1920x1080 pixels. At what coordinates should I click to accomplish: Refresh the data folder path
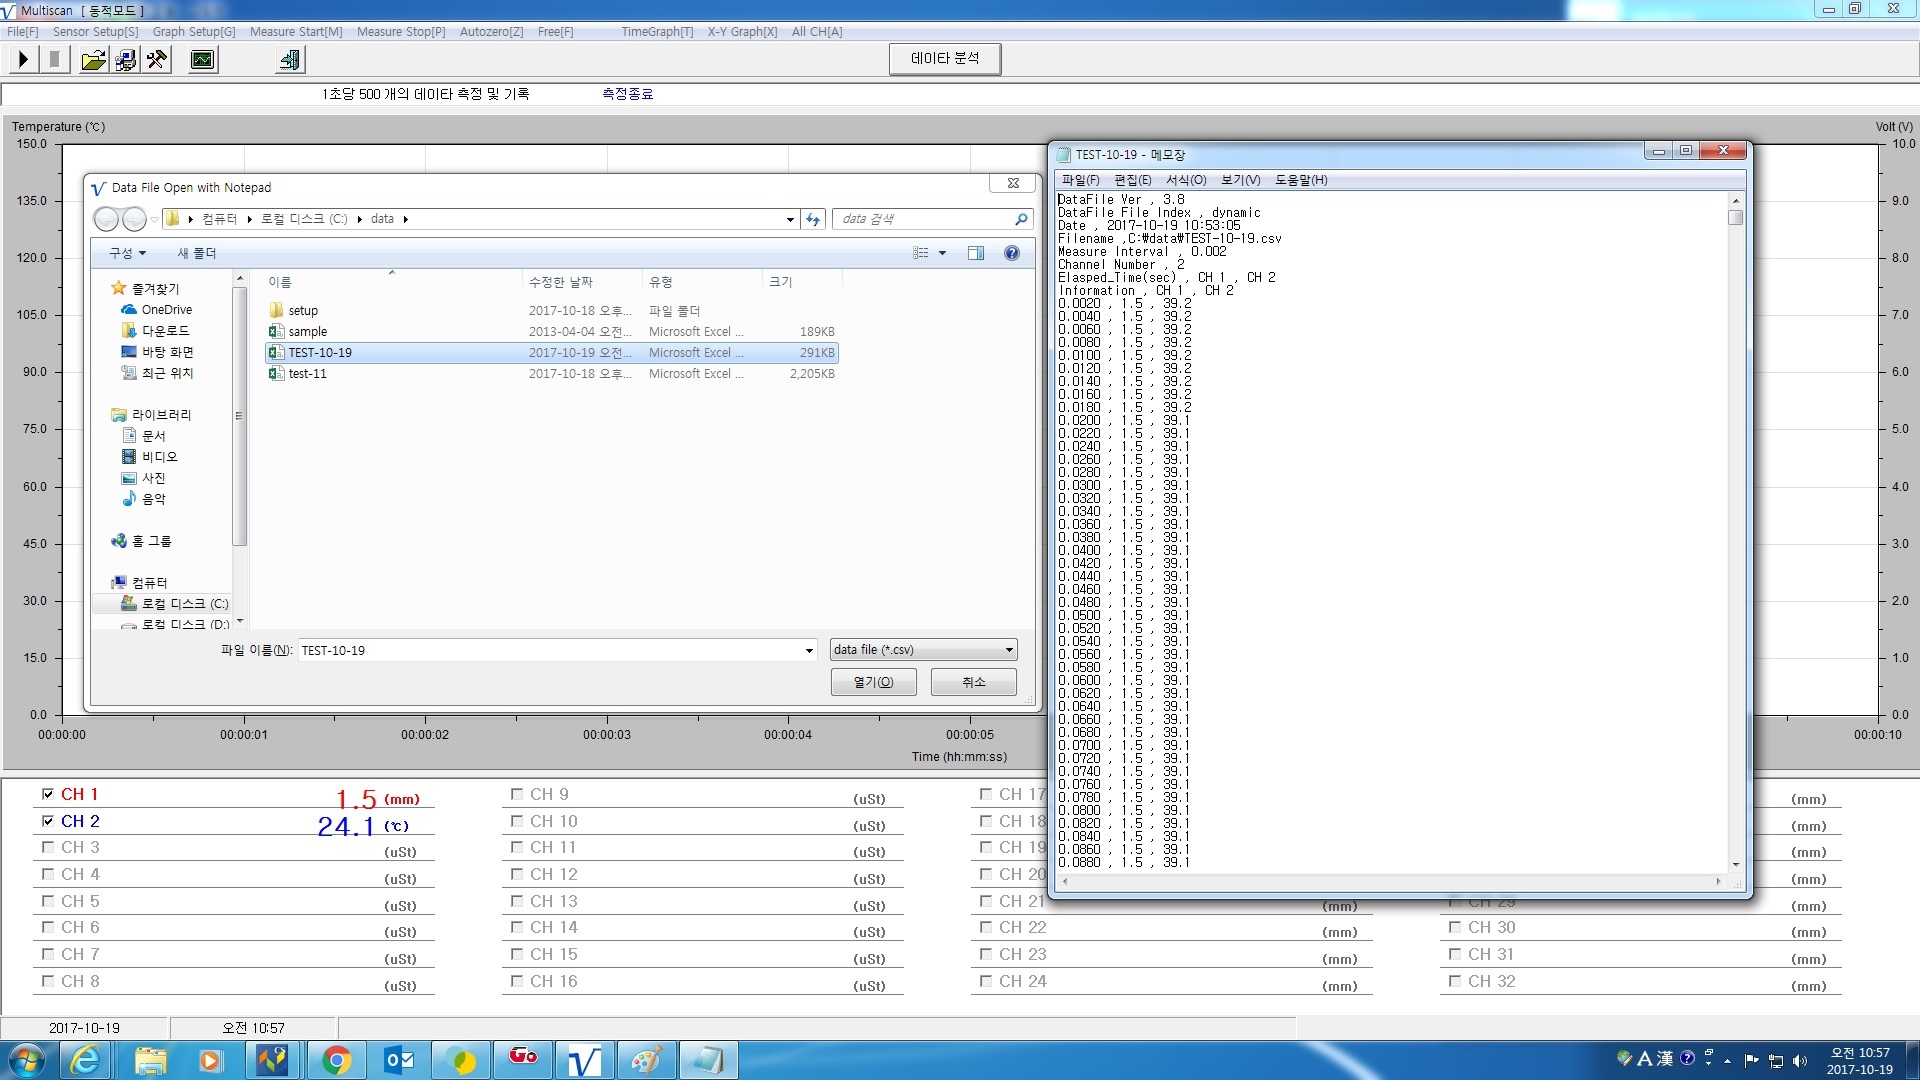(813, 219)
